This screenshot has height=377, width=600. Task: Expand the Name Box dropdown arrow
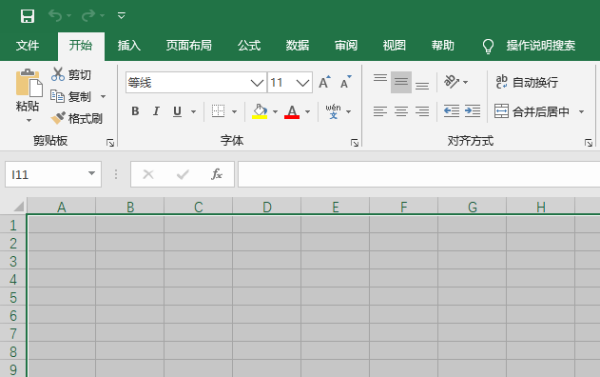[91, 173]
